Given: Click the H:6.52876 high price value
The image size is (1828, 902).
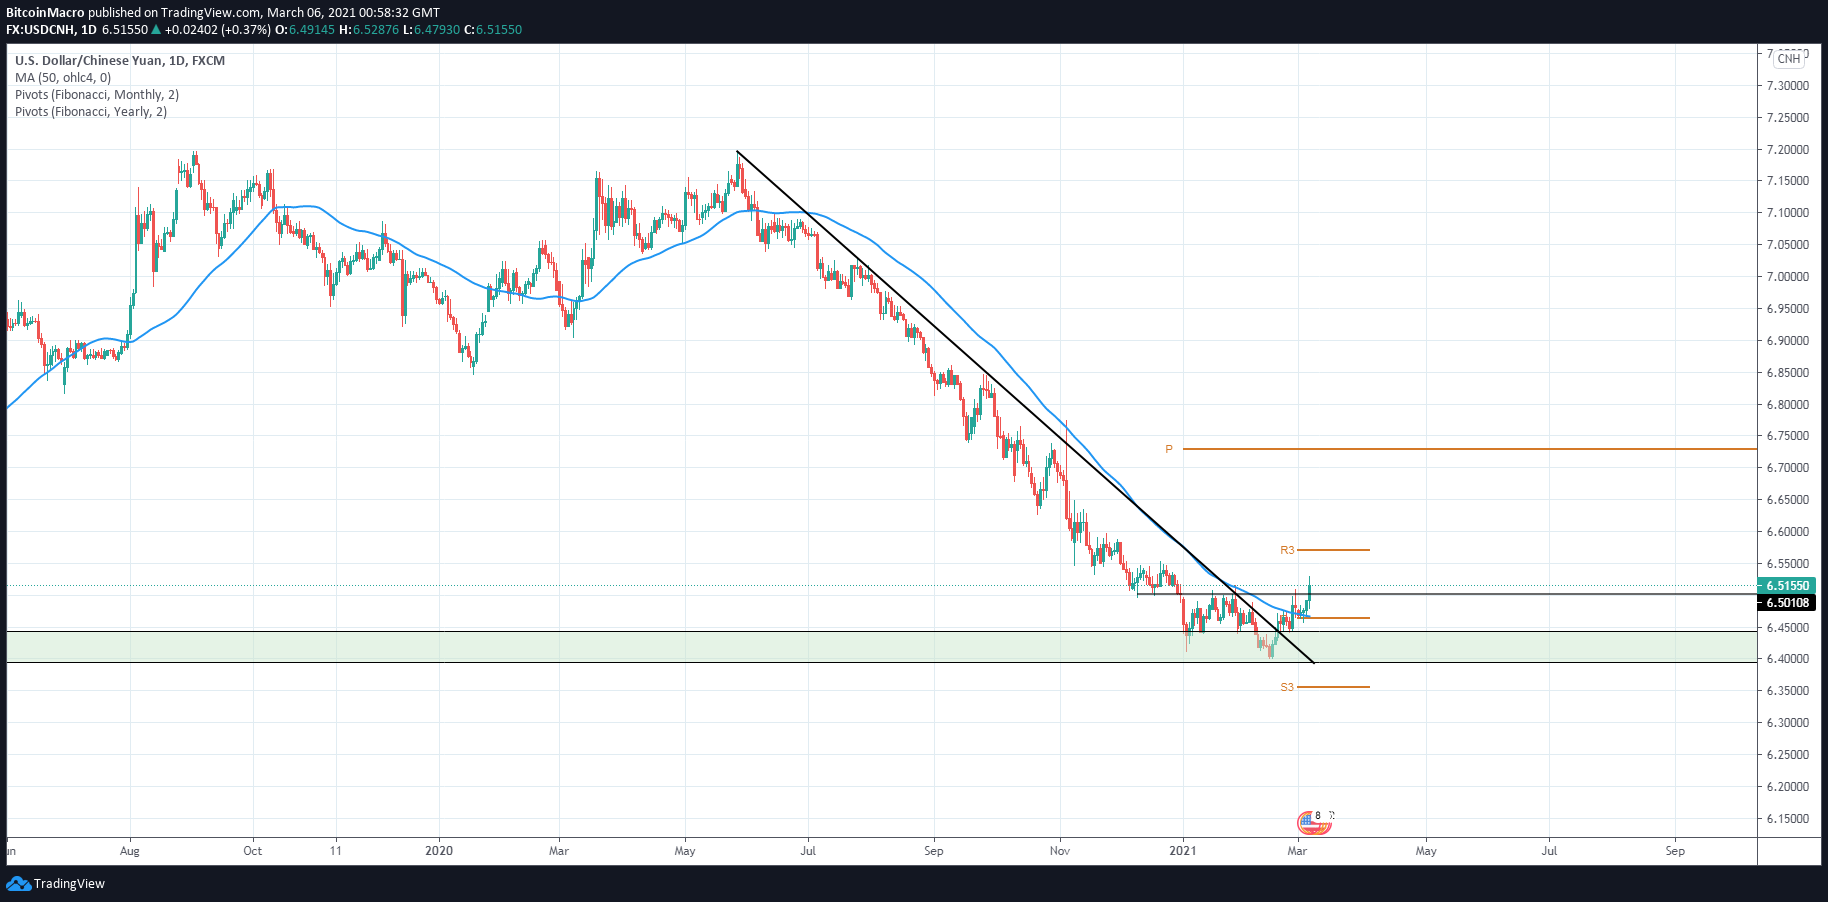Looking at the screenshot, I should point(369,30).
